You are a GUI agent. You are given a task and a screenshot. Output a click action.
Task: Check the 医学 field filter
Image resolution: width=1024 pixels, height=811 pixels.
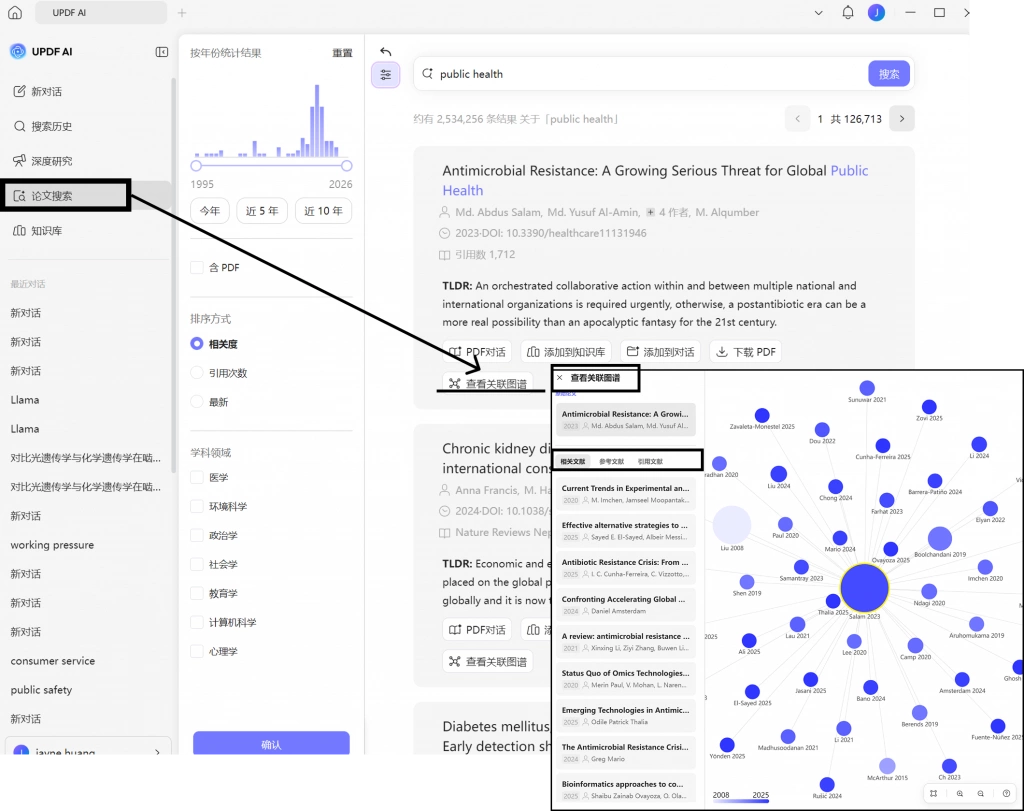point(197,477)
